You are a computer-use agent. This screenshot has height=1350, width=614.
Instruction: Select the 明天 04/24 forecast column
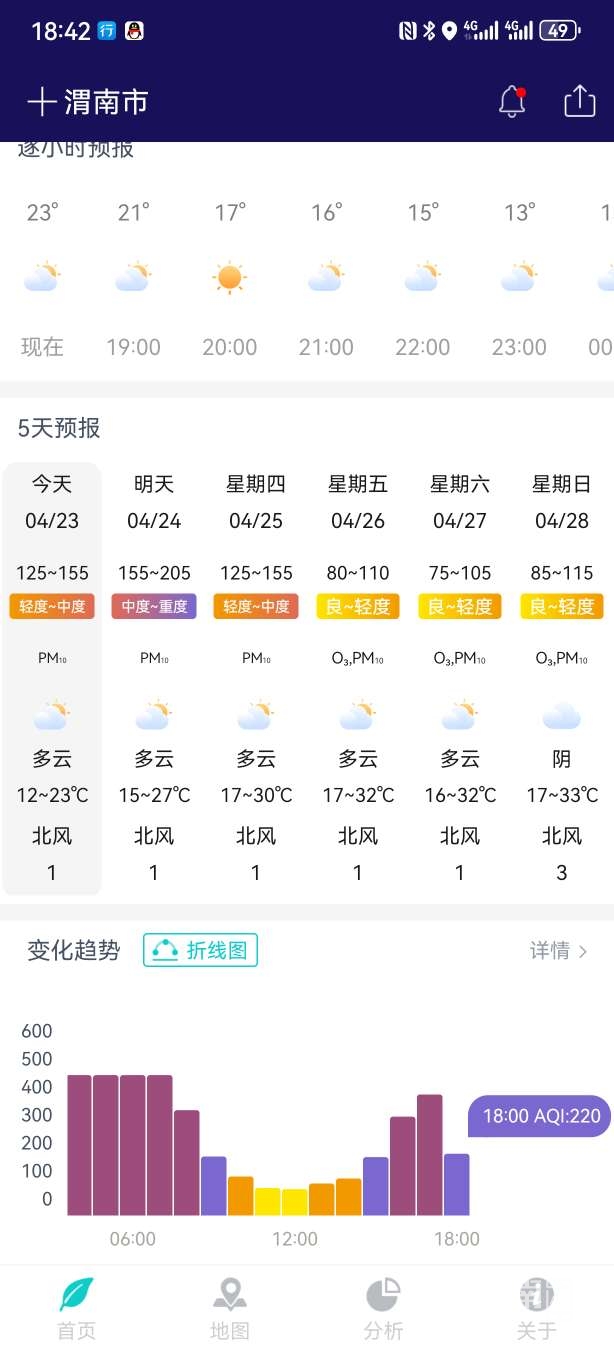154,679
